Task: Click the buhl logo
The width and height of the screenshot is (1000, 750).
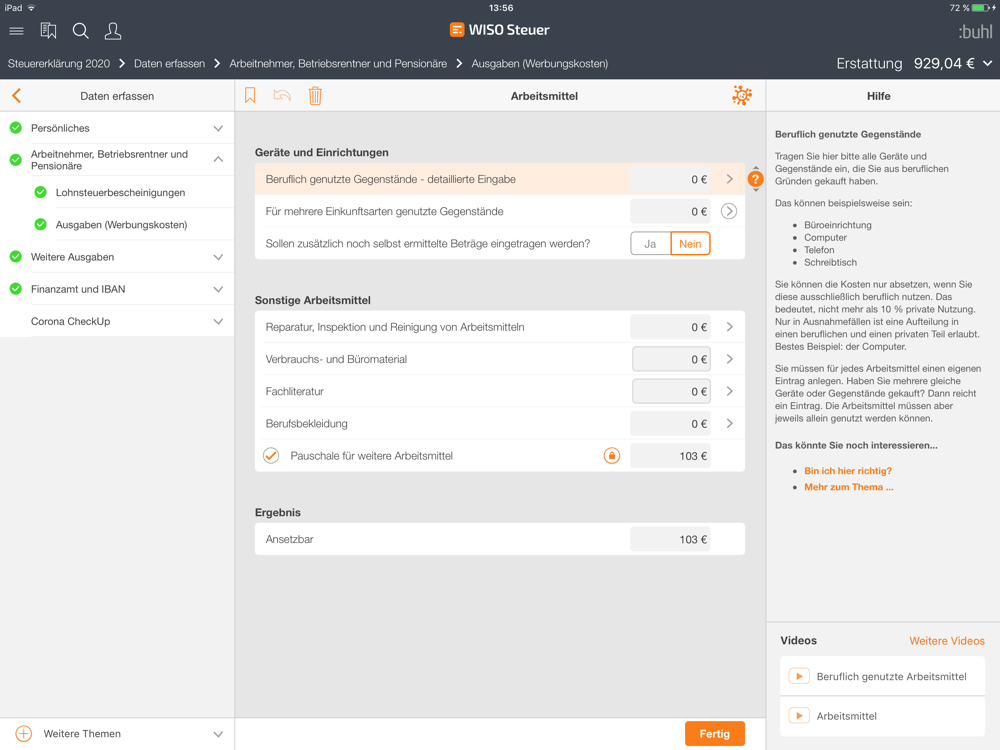Action: click(x=975, y=31)
